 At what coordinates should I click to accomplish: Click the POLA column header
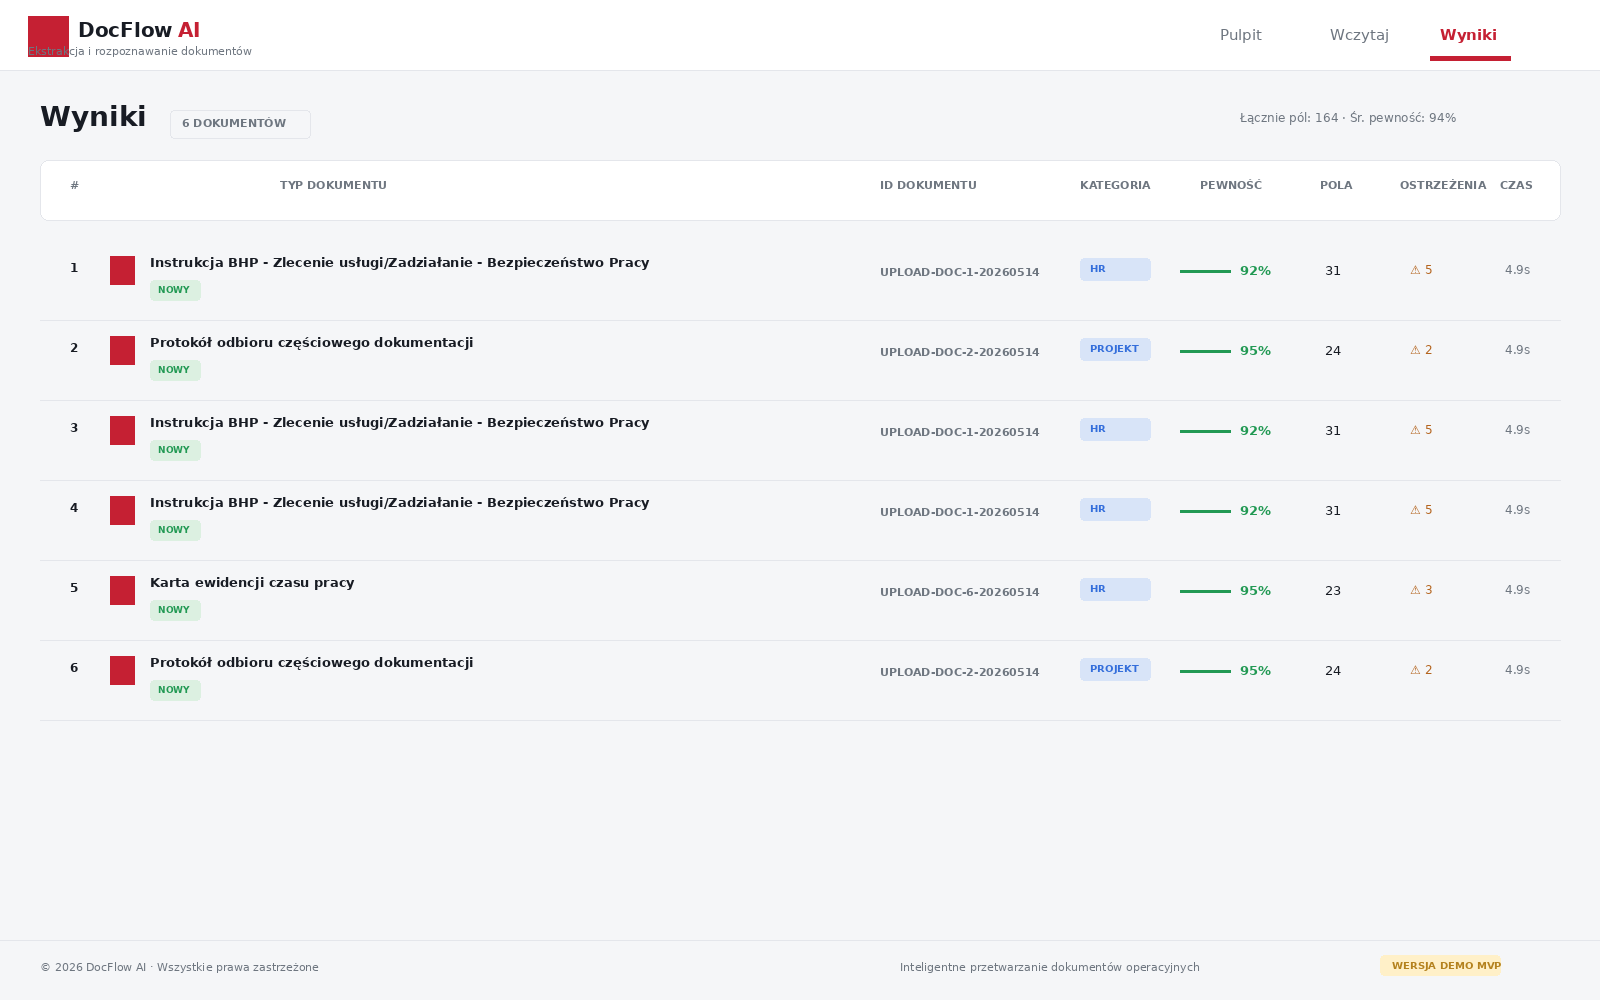click(x=1336, y=185)
